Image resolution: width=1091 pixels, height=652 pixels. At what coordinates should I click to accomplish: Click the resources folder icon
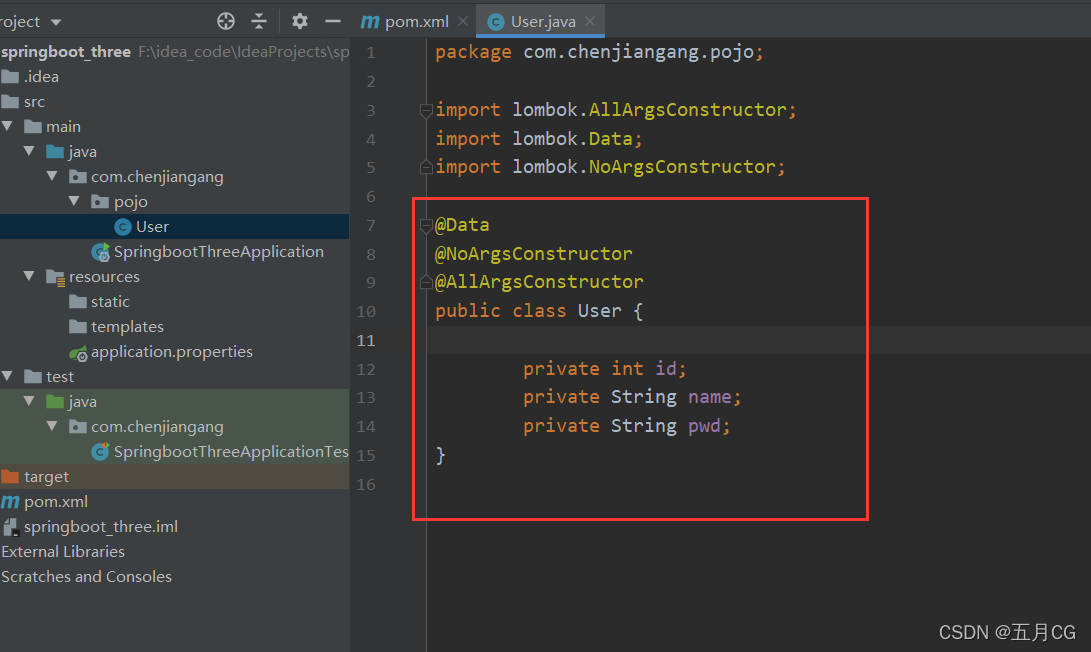coord(56,277)
